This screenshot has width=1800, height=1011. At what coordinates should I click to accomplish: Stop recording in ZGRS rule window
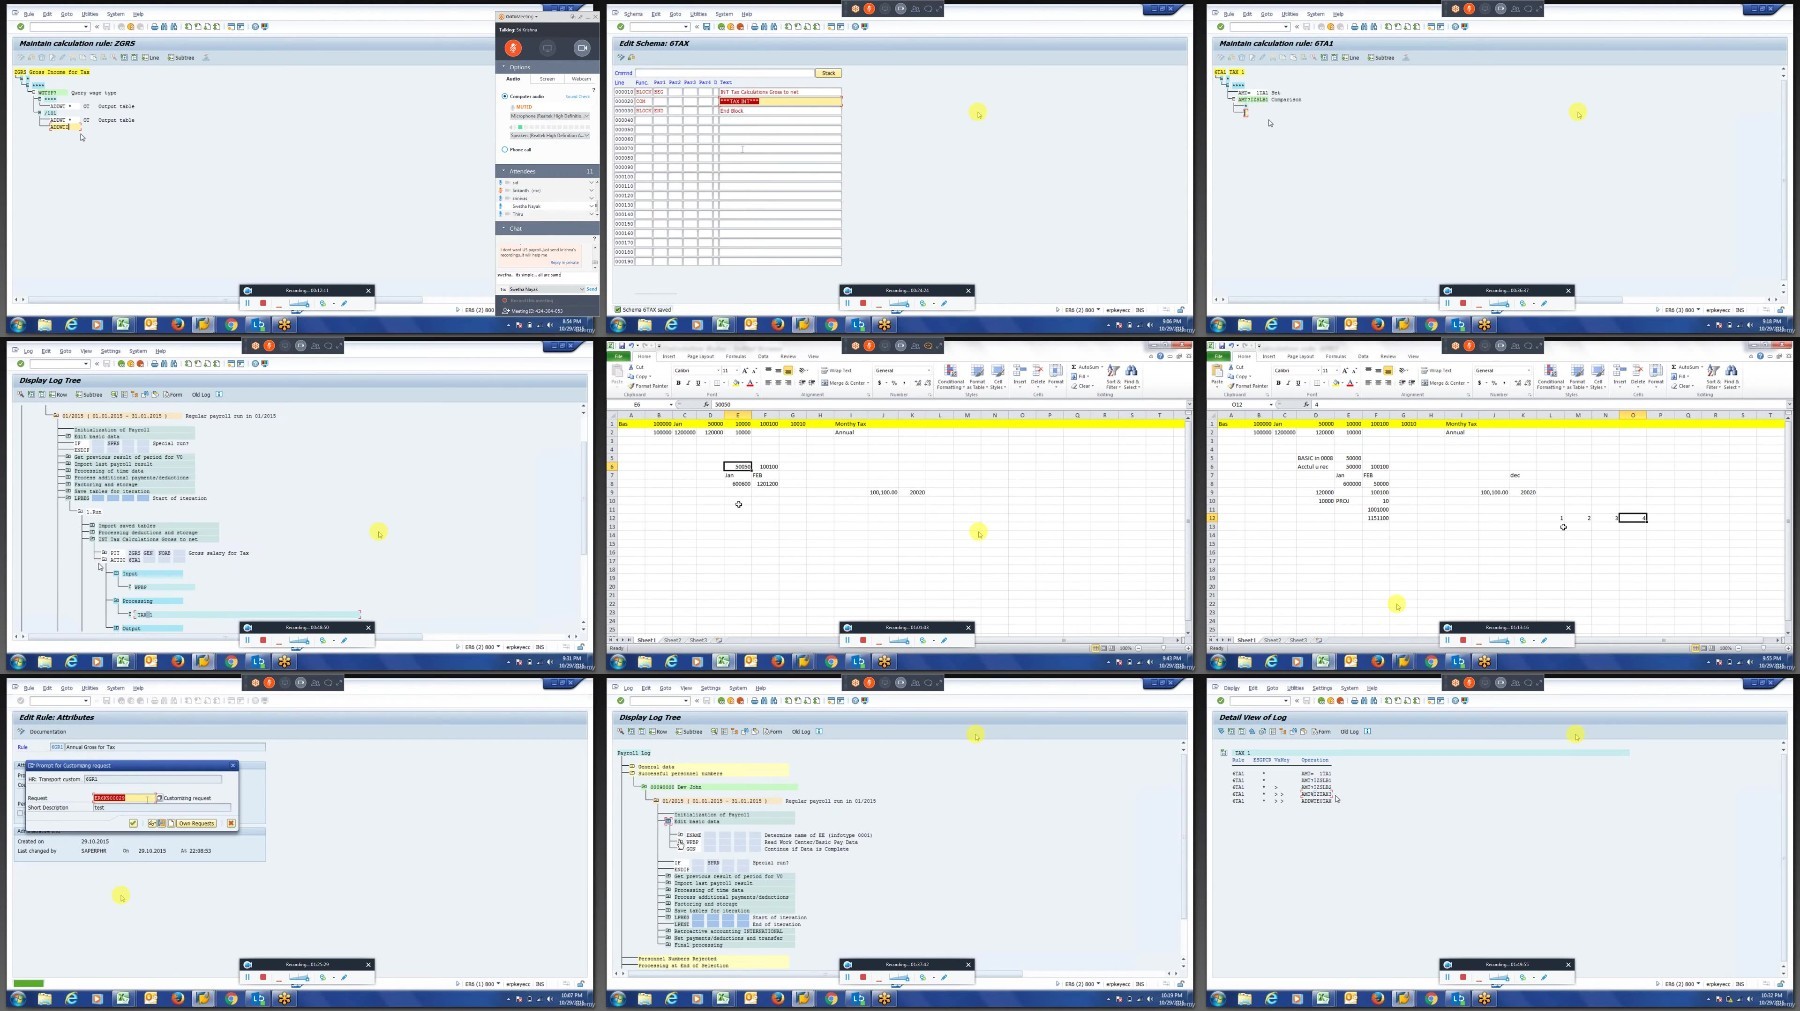[x=263, y=303]
